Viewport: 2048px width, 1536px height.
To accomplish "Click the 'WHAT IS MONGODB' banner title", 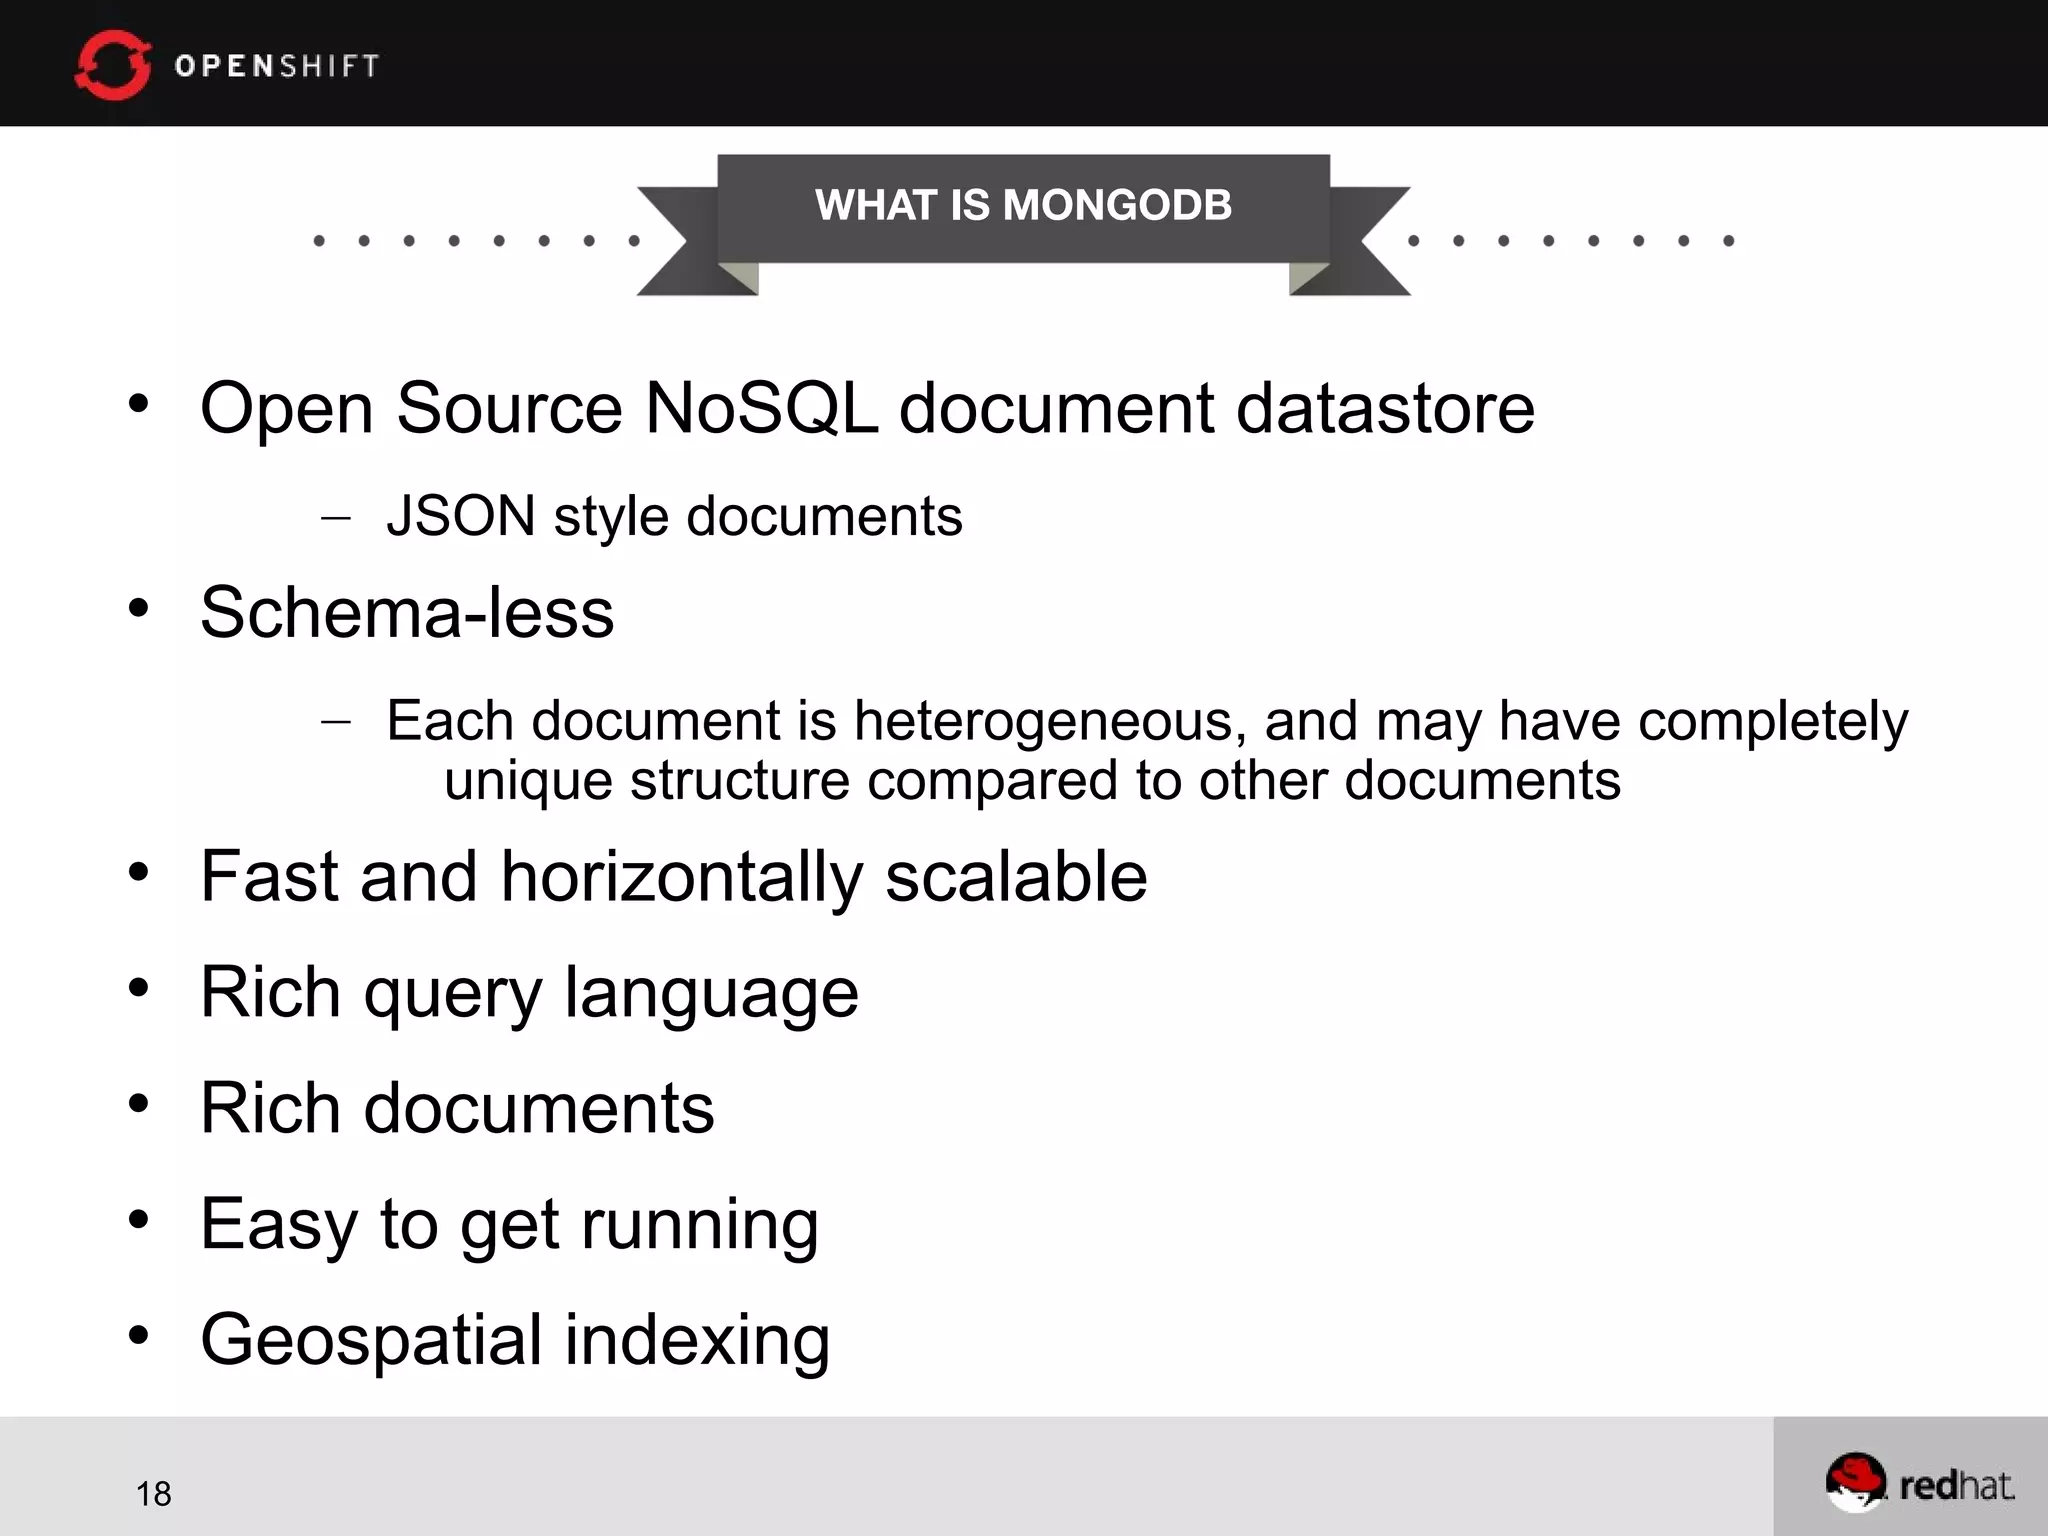I will [1023, 205].
